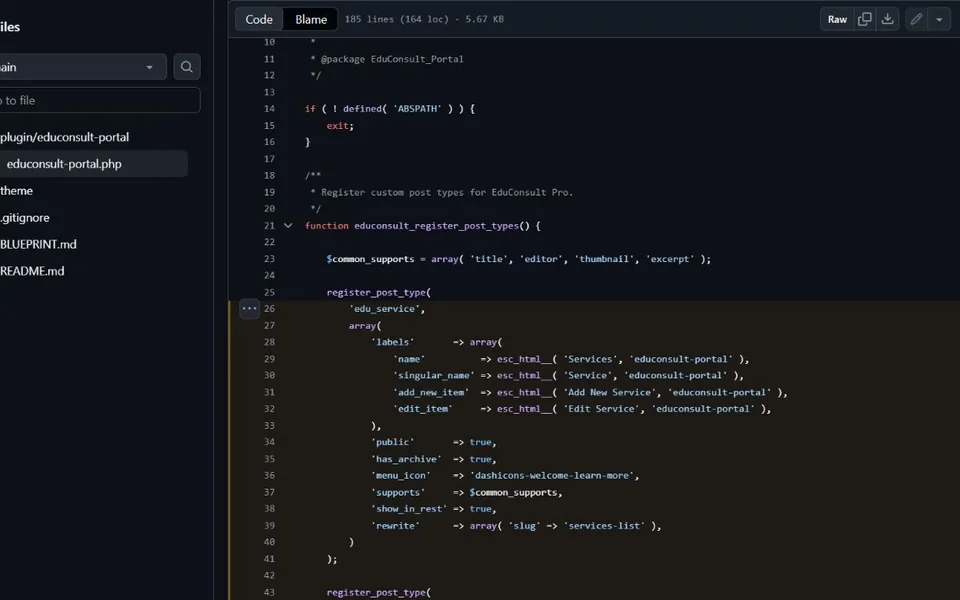This screenshot has width=960, height=600.
Task: Click the file search magnifier icon
Action: (187, 67)
